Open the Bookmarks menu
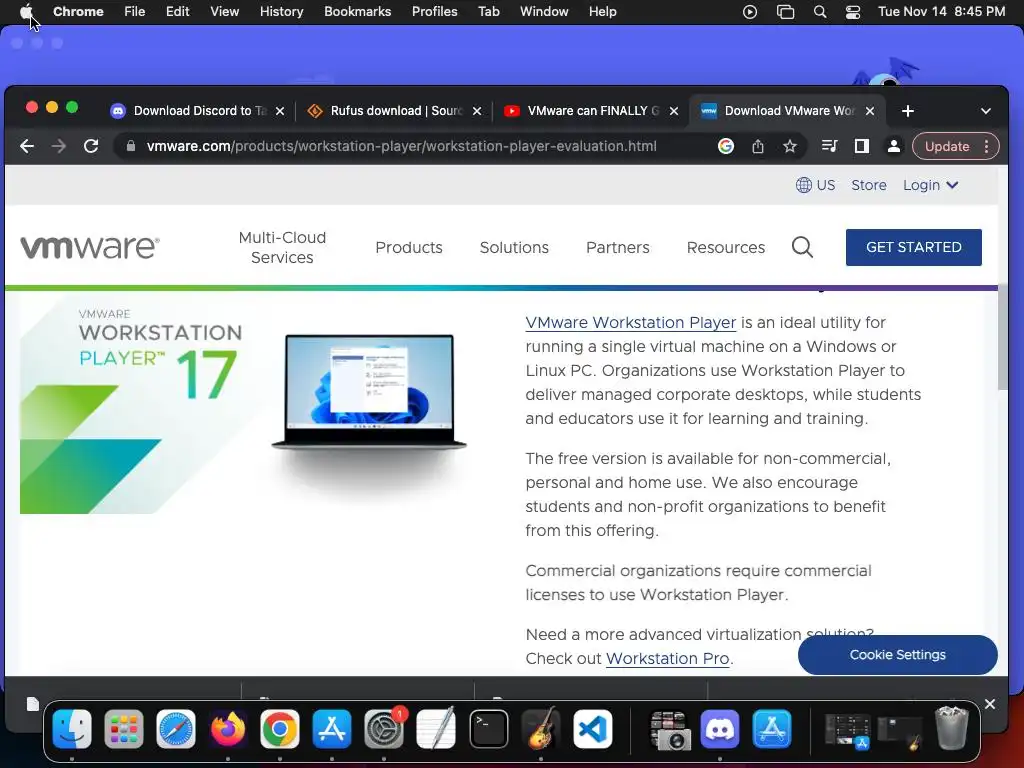Viewport: 1024px width, 768px height. (x=357, y=12)
